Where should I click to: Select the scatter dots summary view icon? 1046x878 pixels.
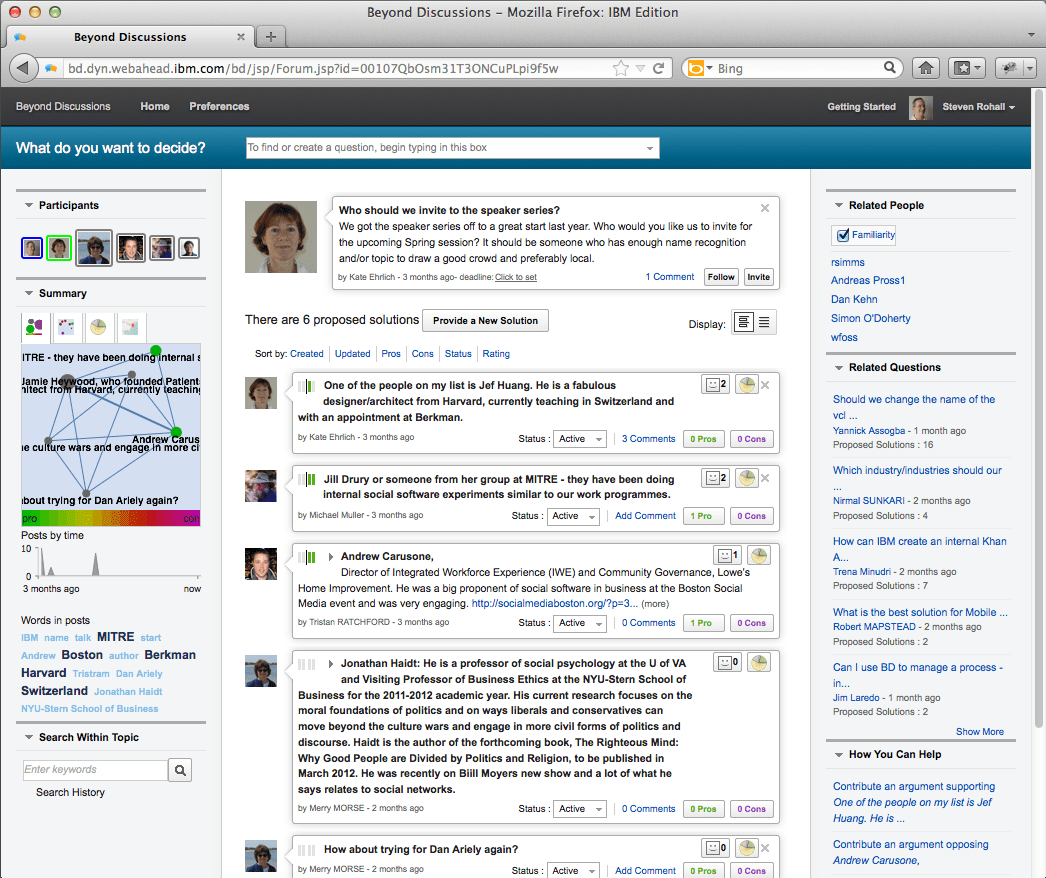(66, 327)
